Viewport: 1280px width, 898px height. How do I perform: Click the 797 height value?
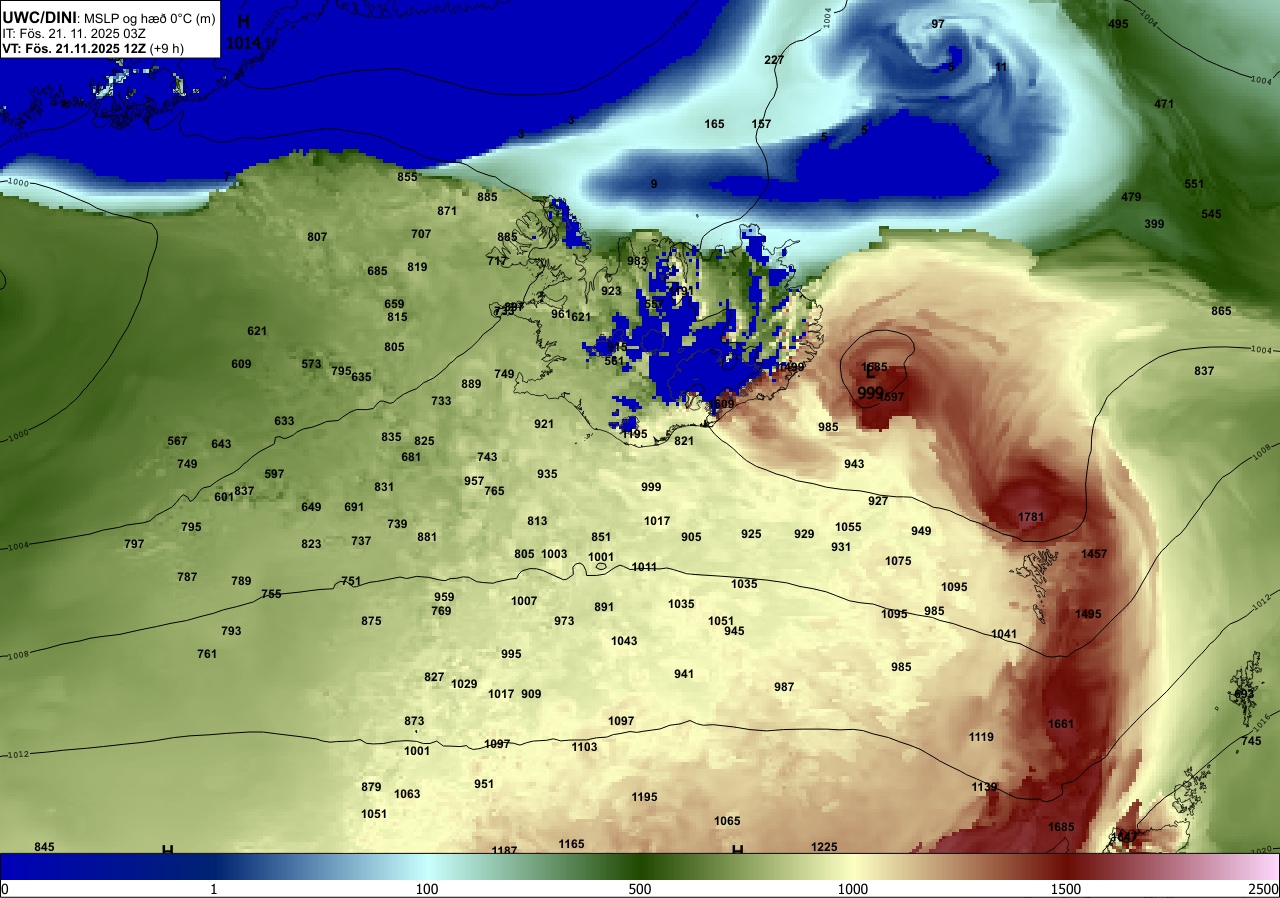[x=134, y=544]
